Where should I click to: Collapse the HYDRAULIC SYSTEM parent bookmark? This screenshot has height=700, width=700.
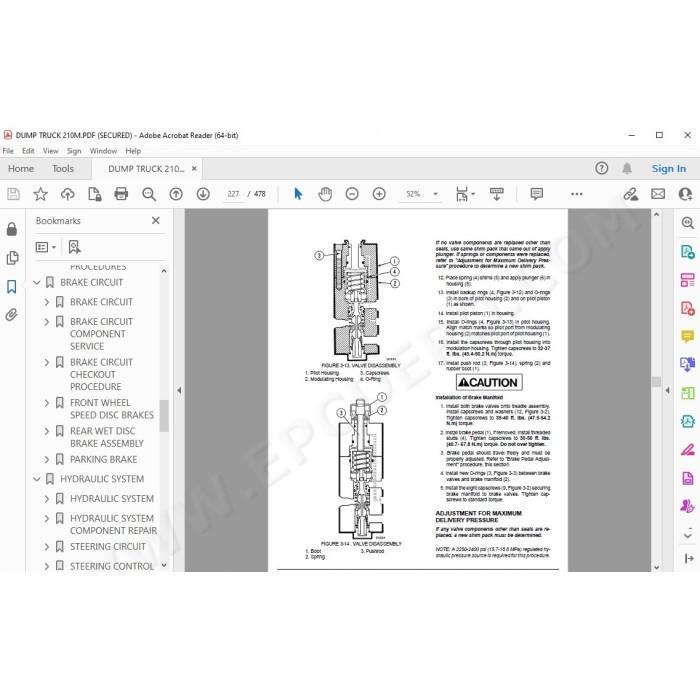(x=37, y=479)
